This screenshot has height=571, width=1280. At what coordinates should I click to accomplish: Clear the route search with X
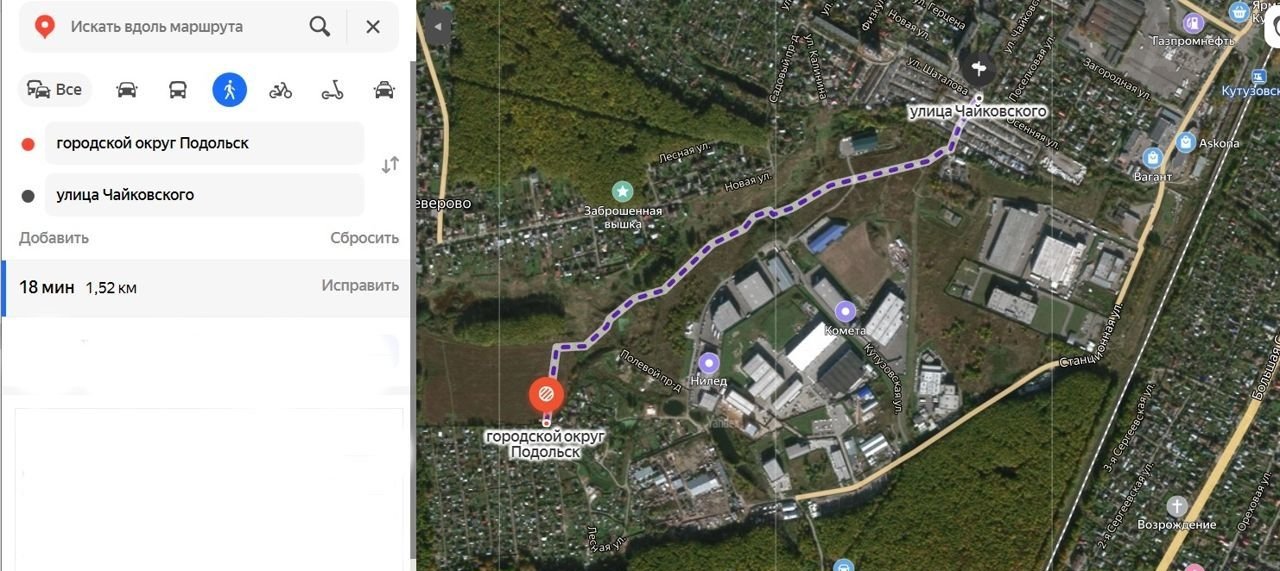click(x=373, y=27)
